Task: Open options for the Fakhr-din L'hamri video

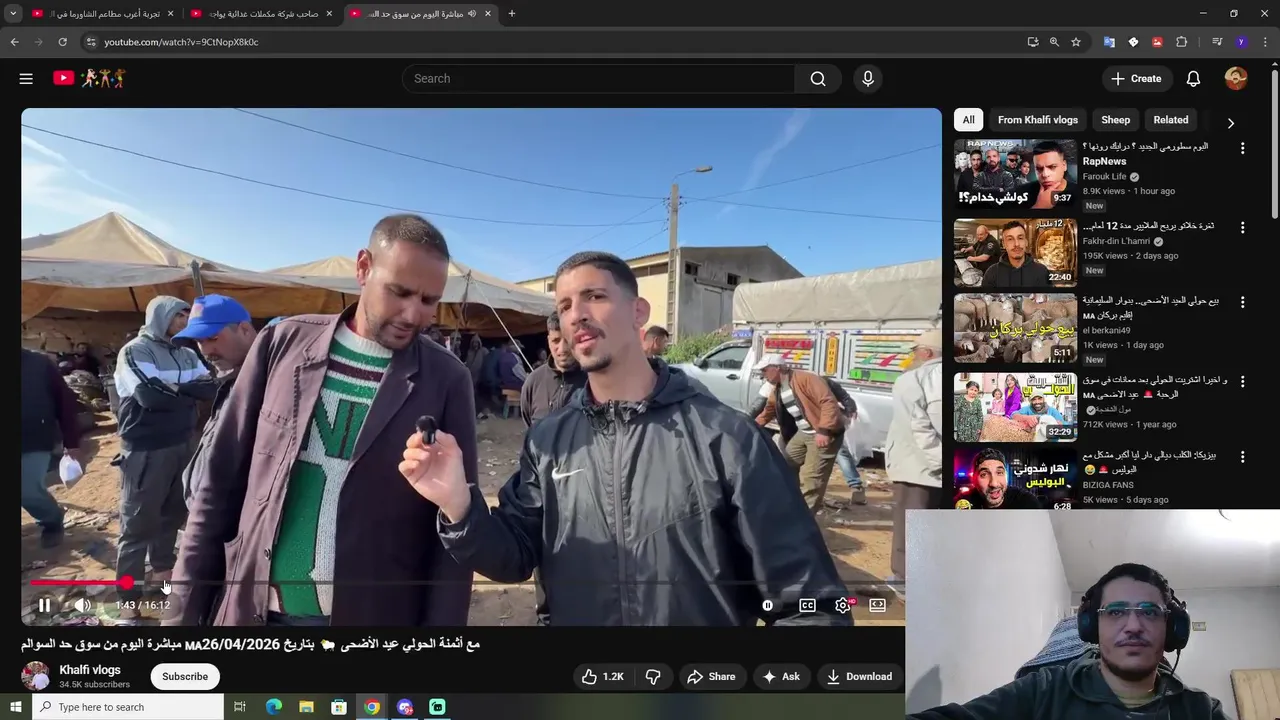Action: click(1242, 227)
